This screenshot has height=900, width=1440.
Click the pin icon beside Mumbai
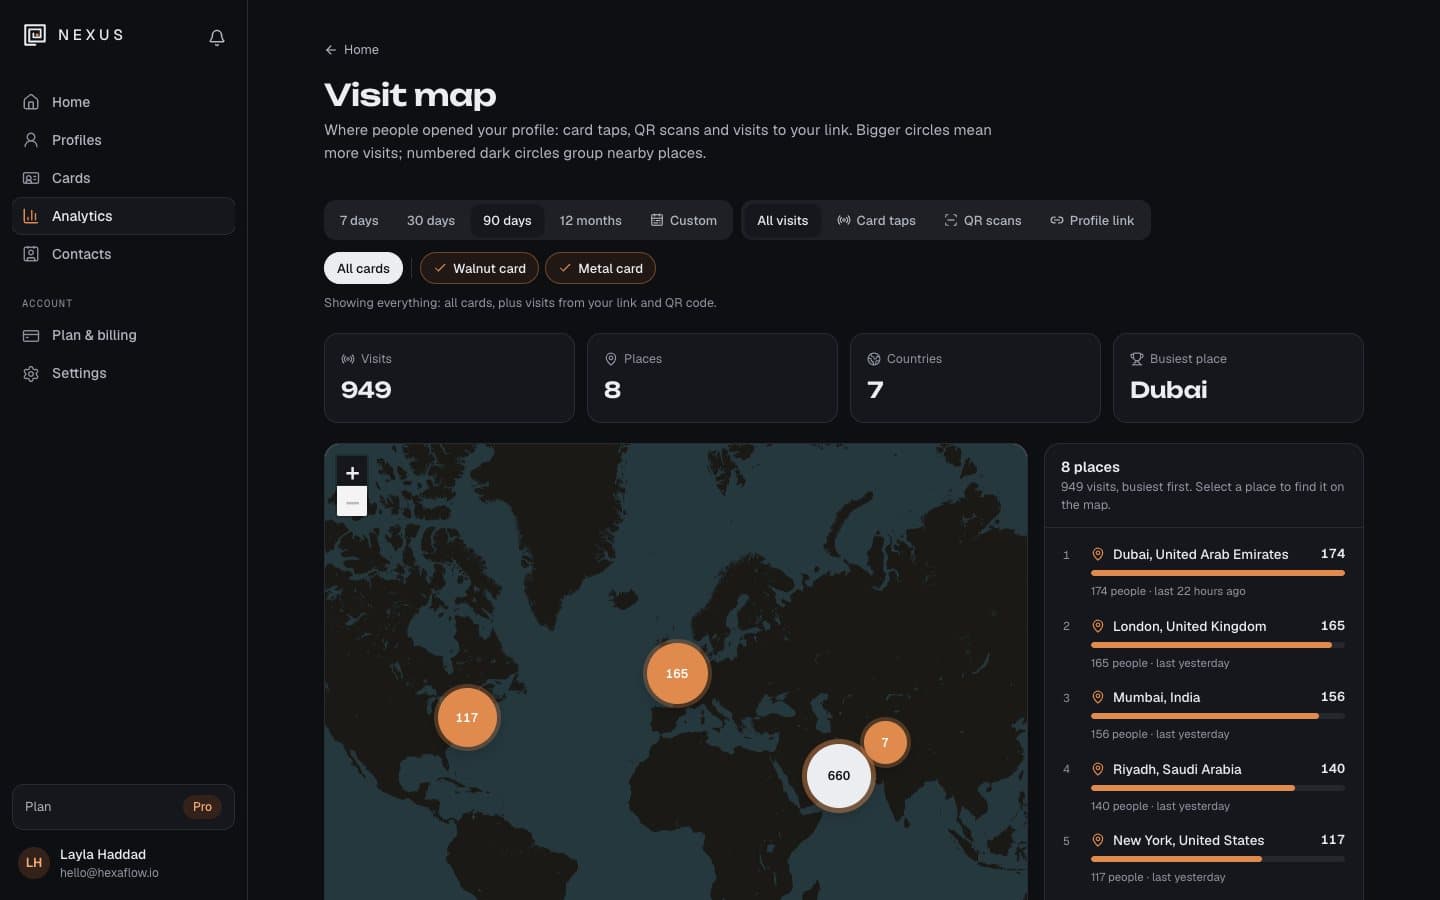[x=1098, y=697]
